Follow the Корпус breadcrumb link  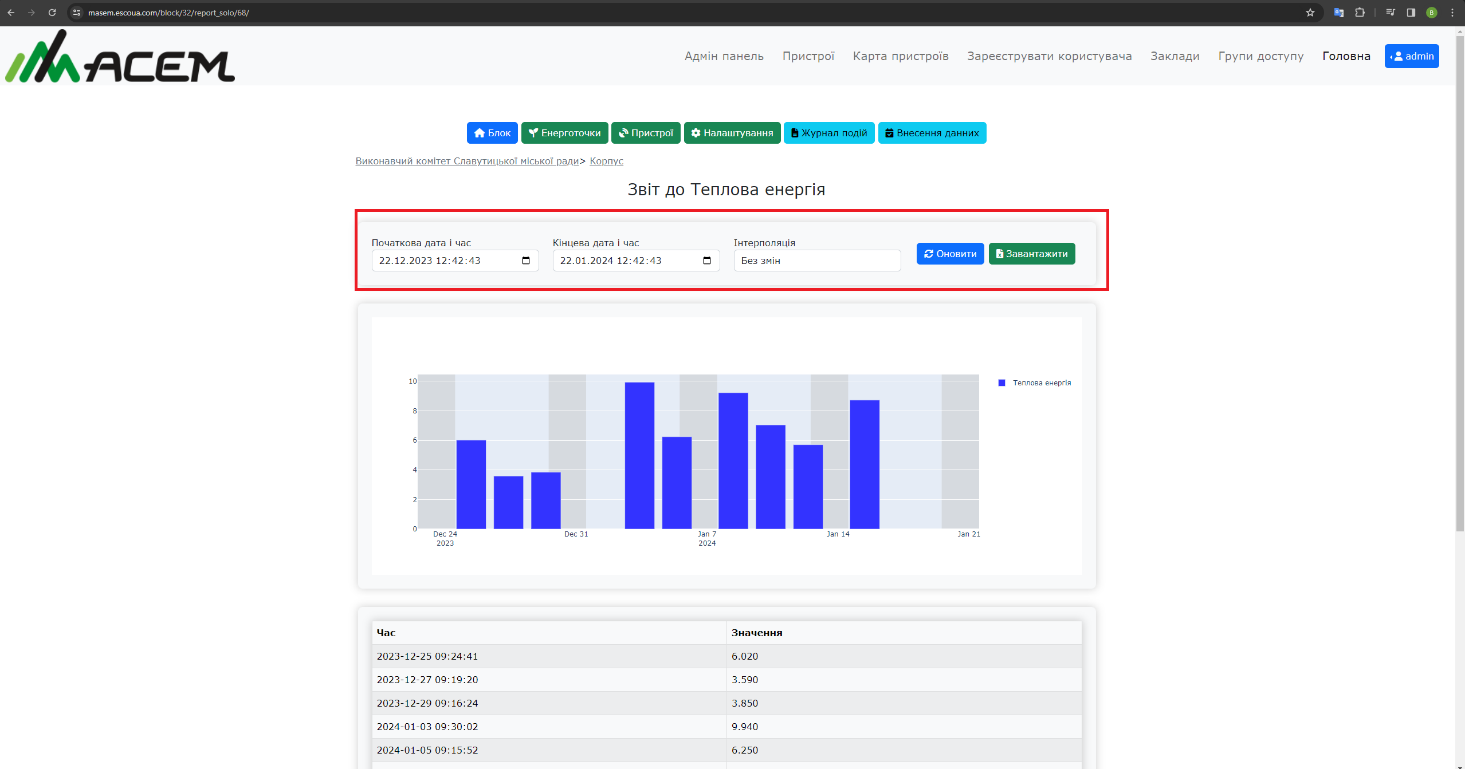tap(606, 161)
